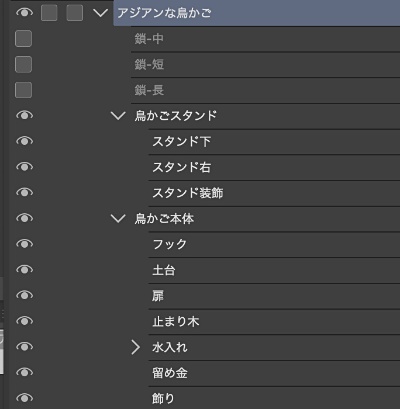The image size is (400, 409).
Task: Hide the スタンド下 part
Action: (x=24, y=141)
